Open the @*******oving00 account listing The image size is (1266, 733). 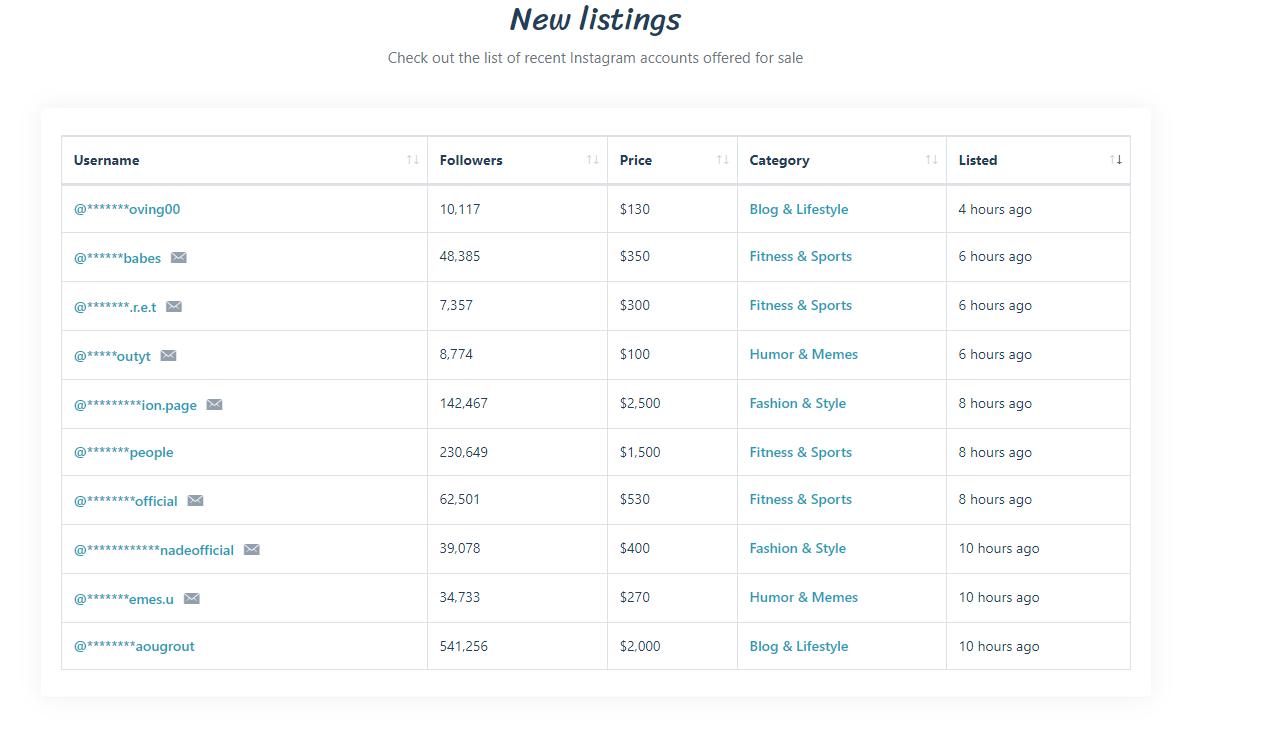click(x=127, y=209)
